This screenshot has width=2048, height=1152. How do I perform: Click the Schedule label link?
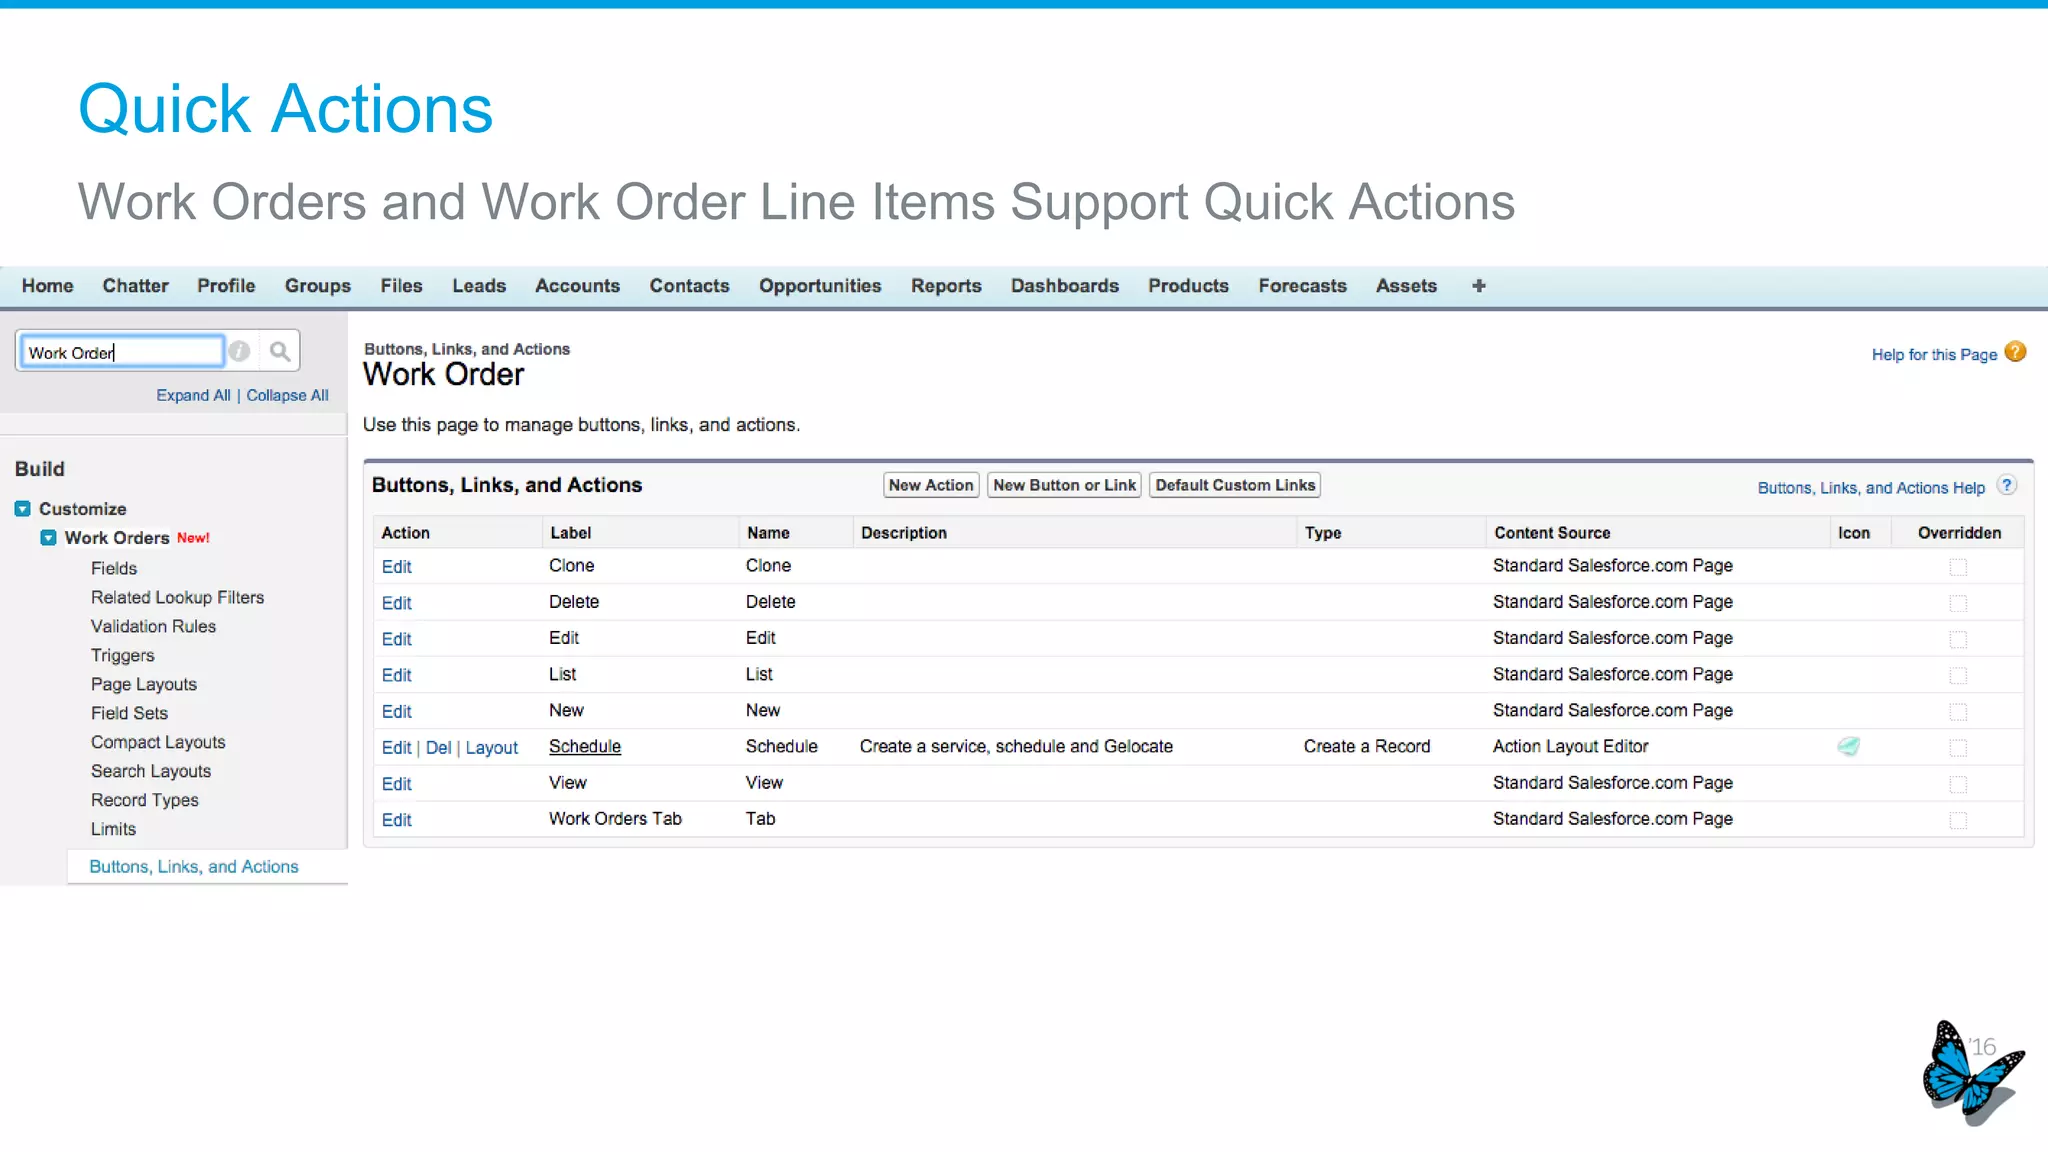585,747
